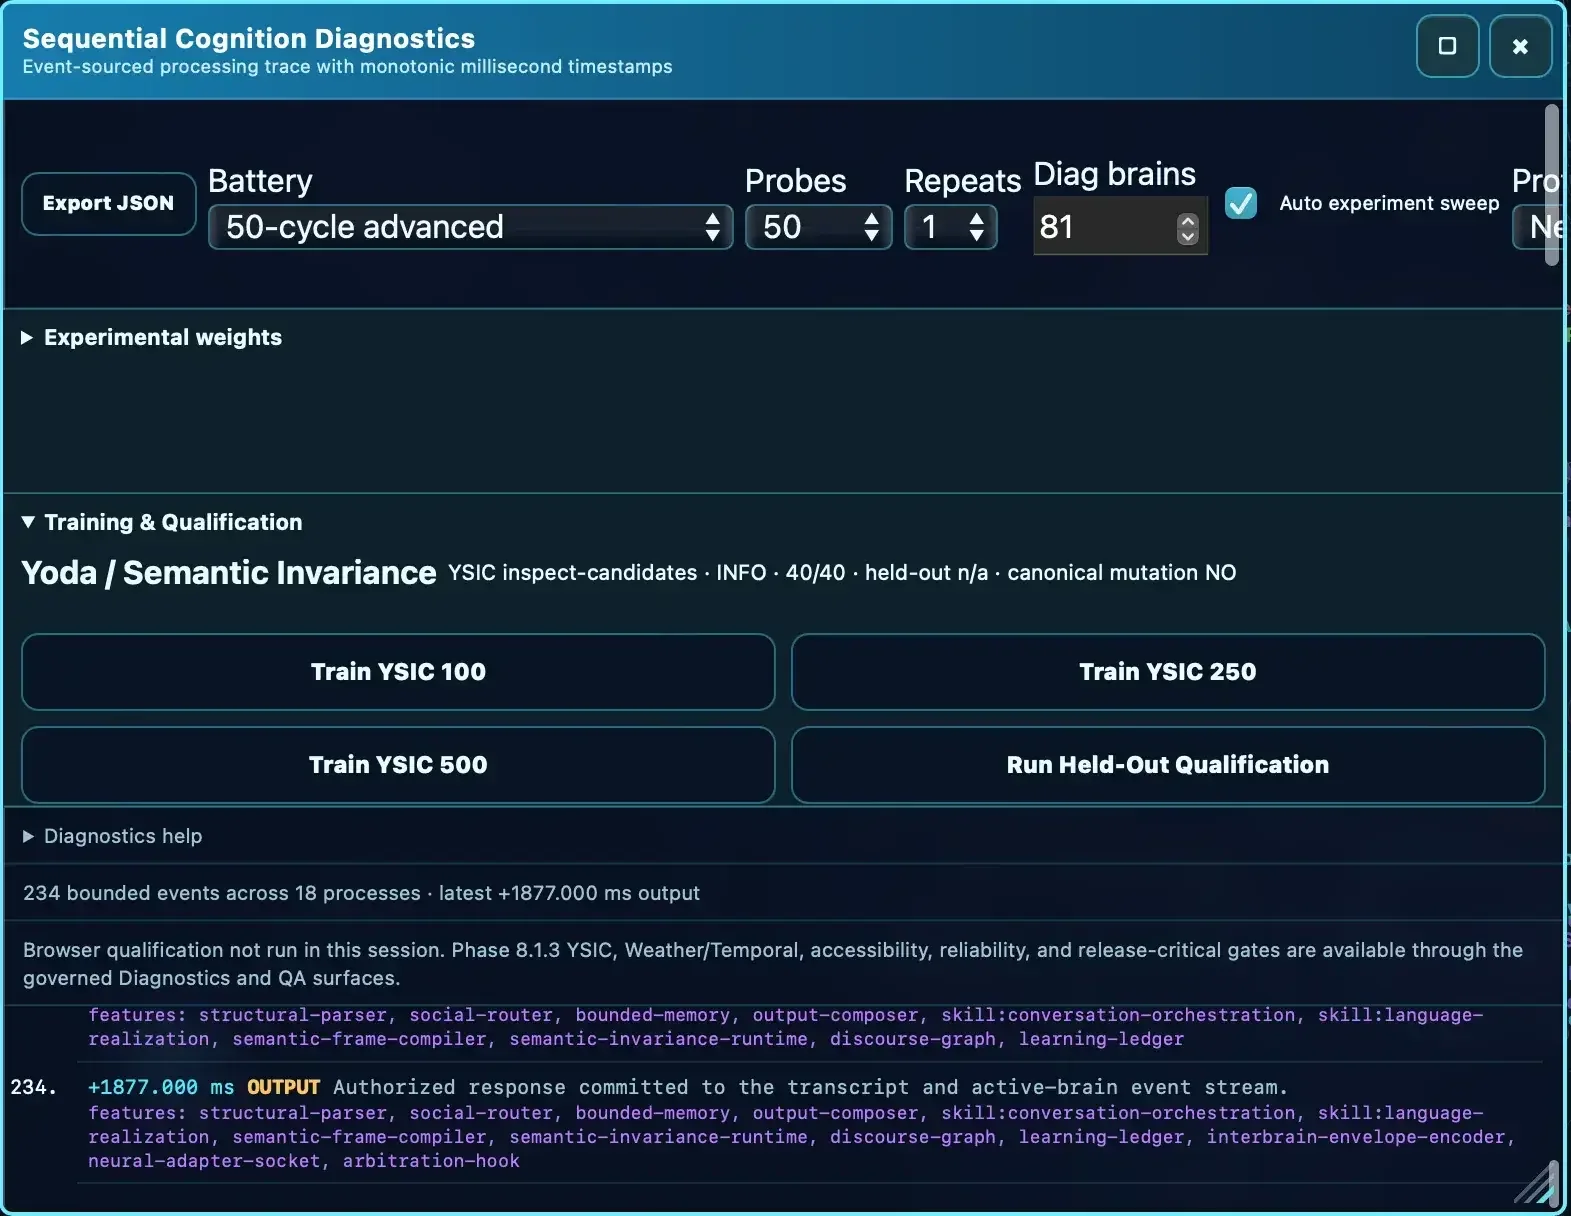Maximize the Sequential Cognition Diagnostics panel
This screenshot has height=1216, width=1571.
[1447, 46]
